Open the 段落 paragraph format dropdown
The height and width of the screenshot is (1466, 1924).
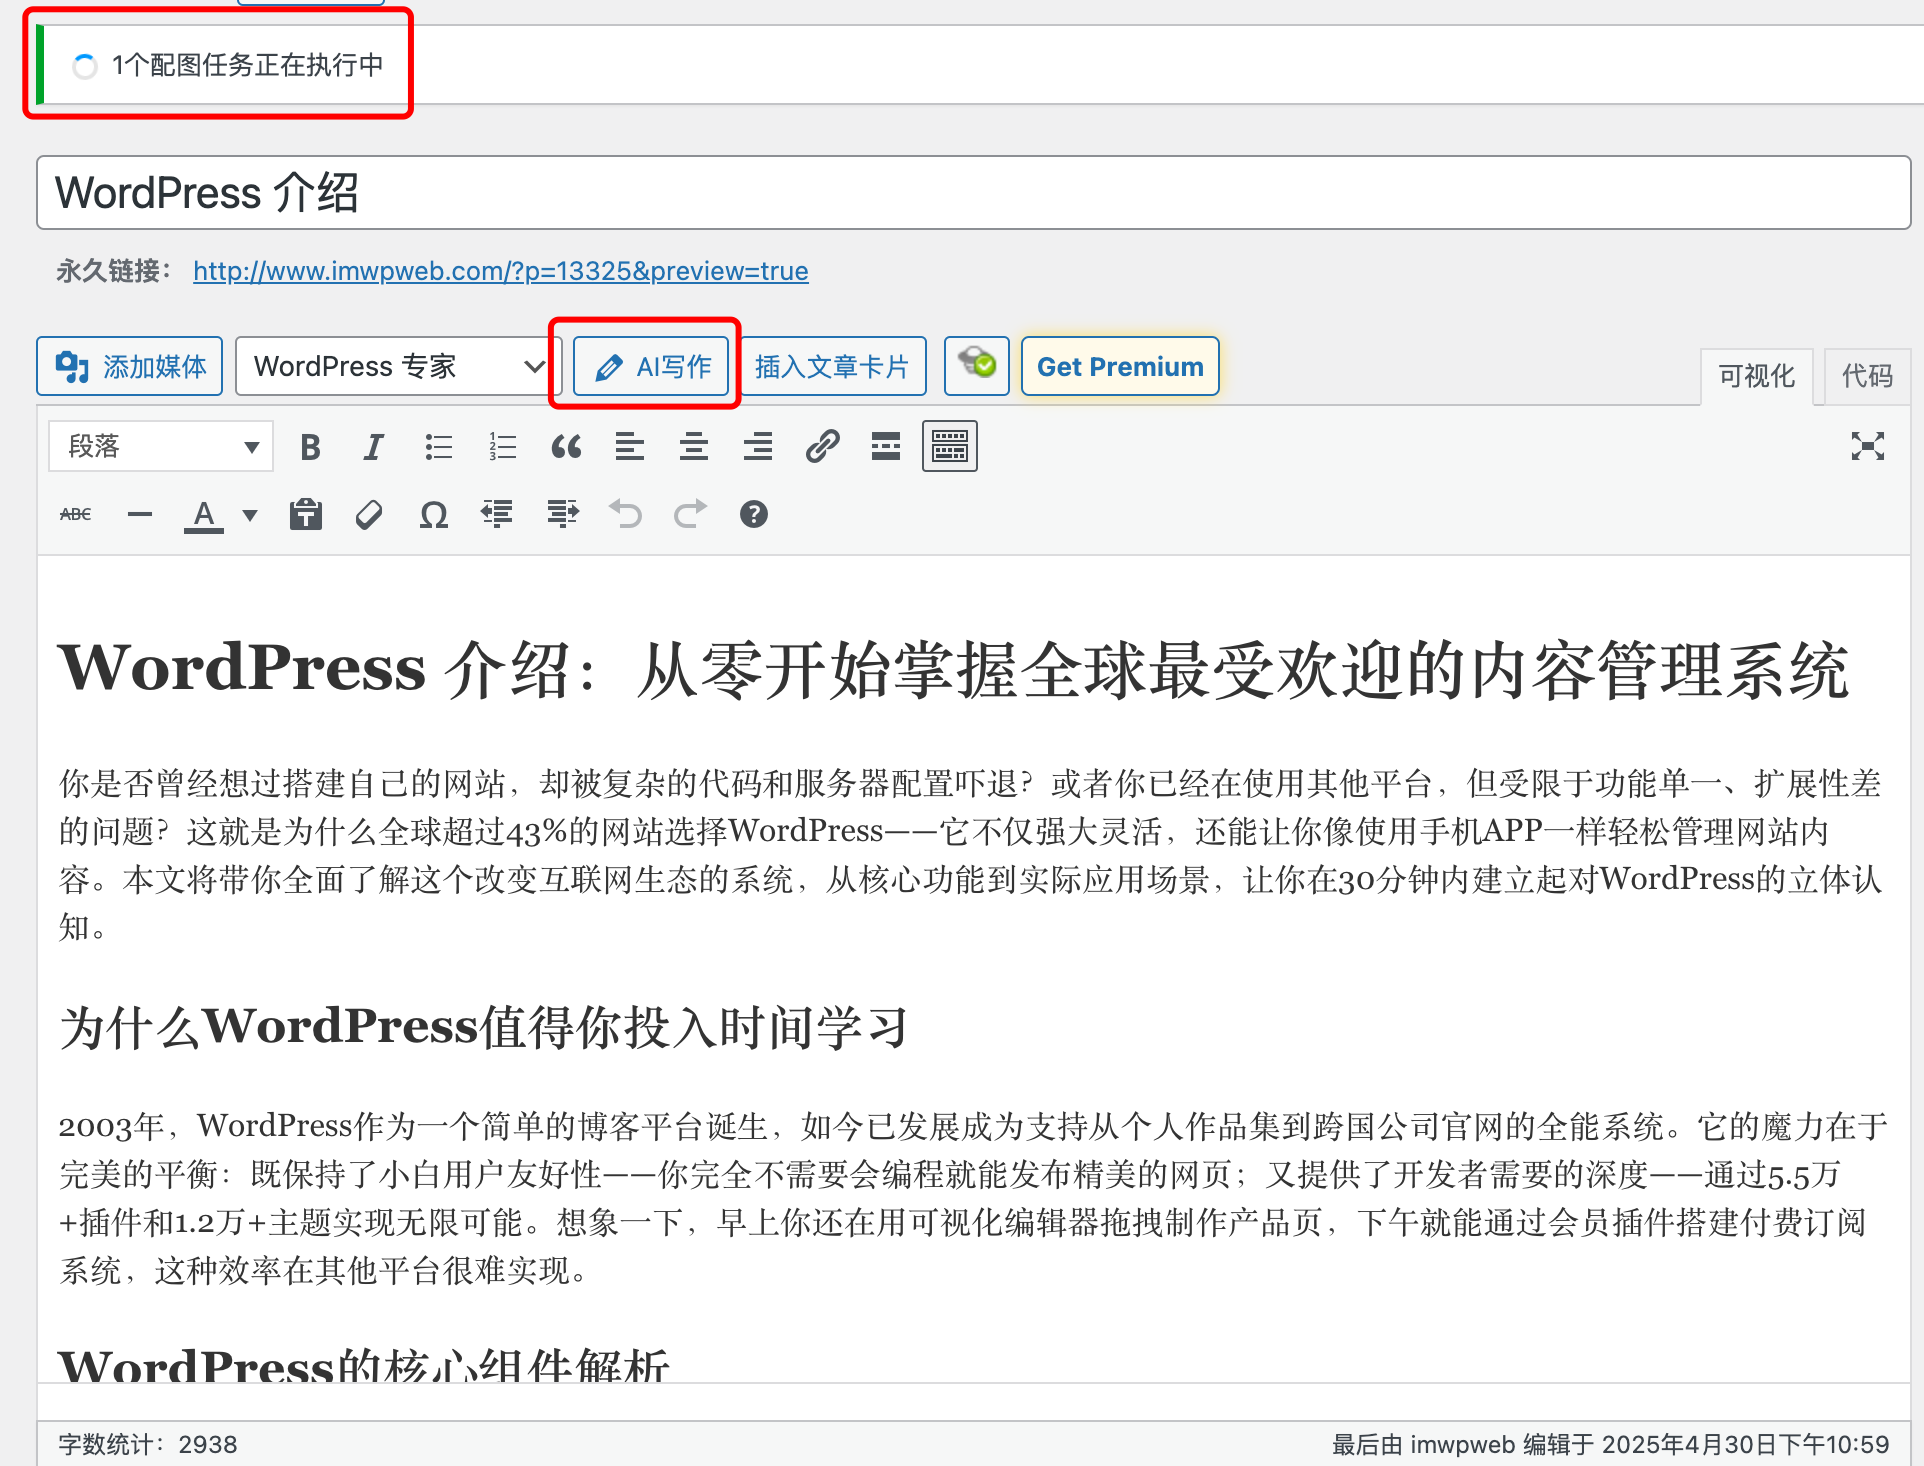click(161, 446)
